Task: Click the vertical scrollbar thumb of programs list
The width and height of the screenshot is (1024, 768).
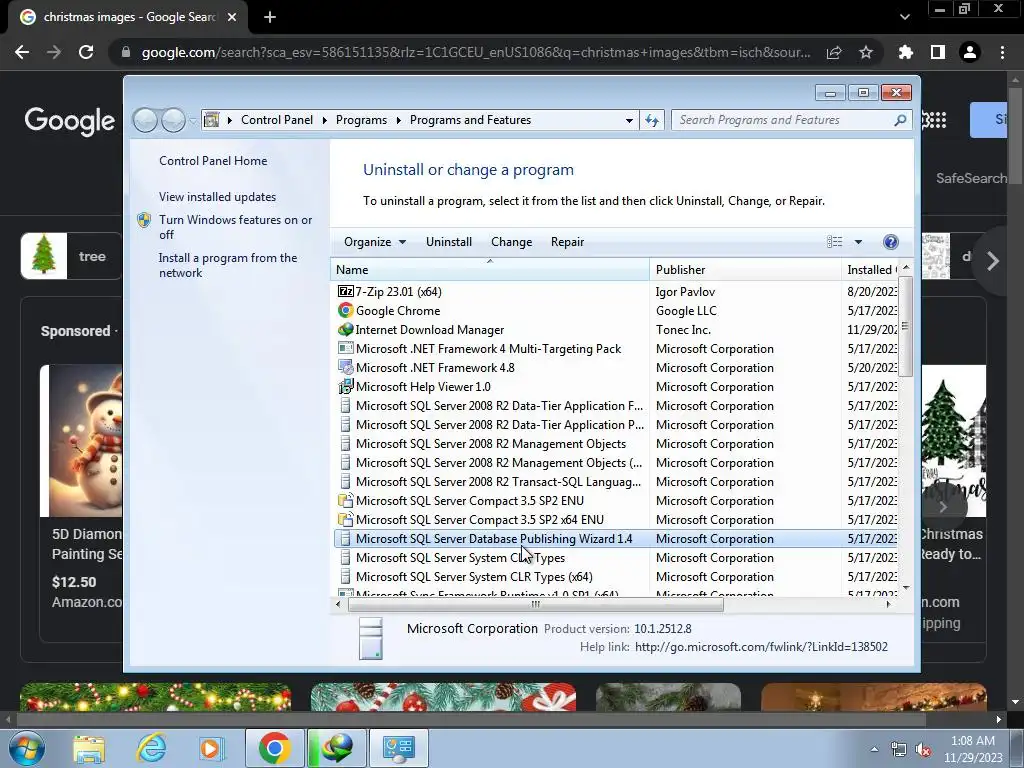Action: (905, 327)
